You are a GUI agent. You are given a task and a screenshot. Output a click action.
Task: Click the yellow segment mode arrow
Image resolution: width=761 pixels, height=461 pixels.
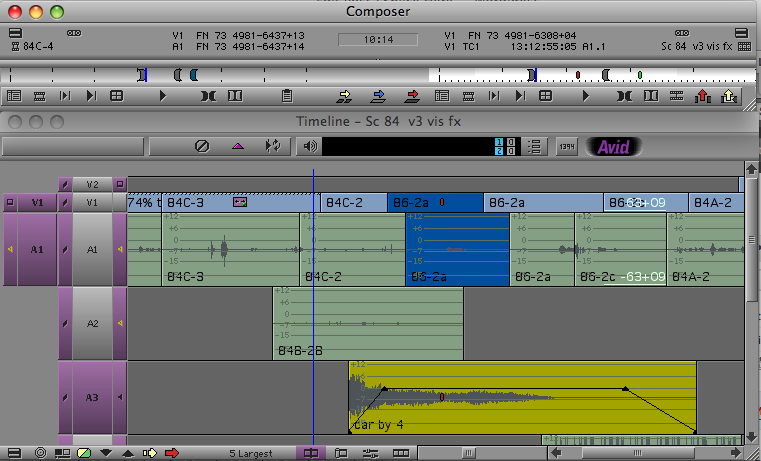[x=151, y=453]
